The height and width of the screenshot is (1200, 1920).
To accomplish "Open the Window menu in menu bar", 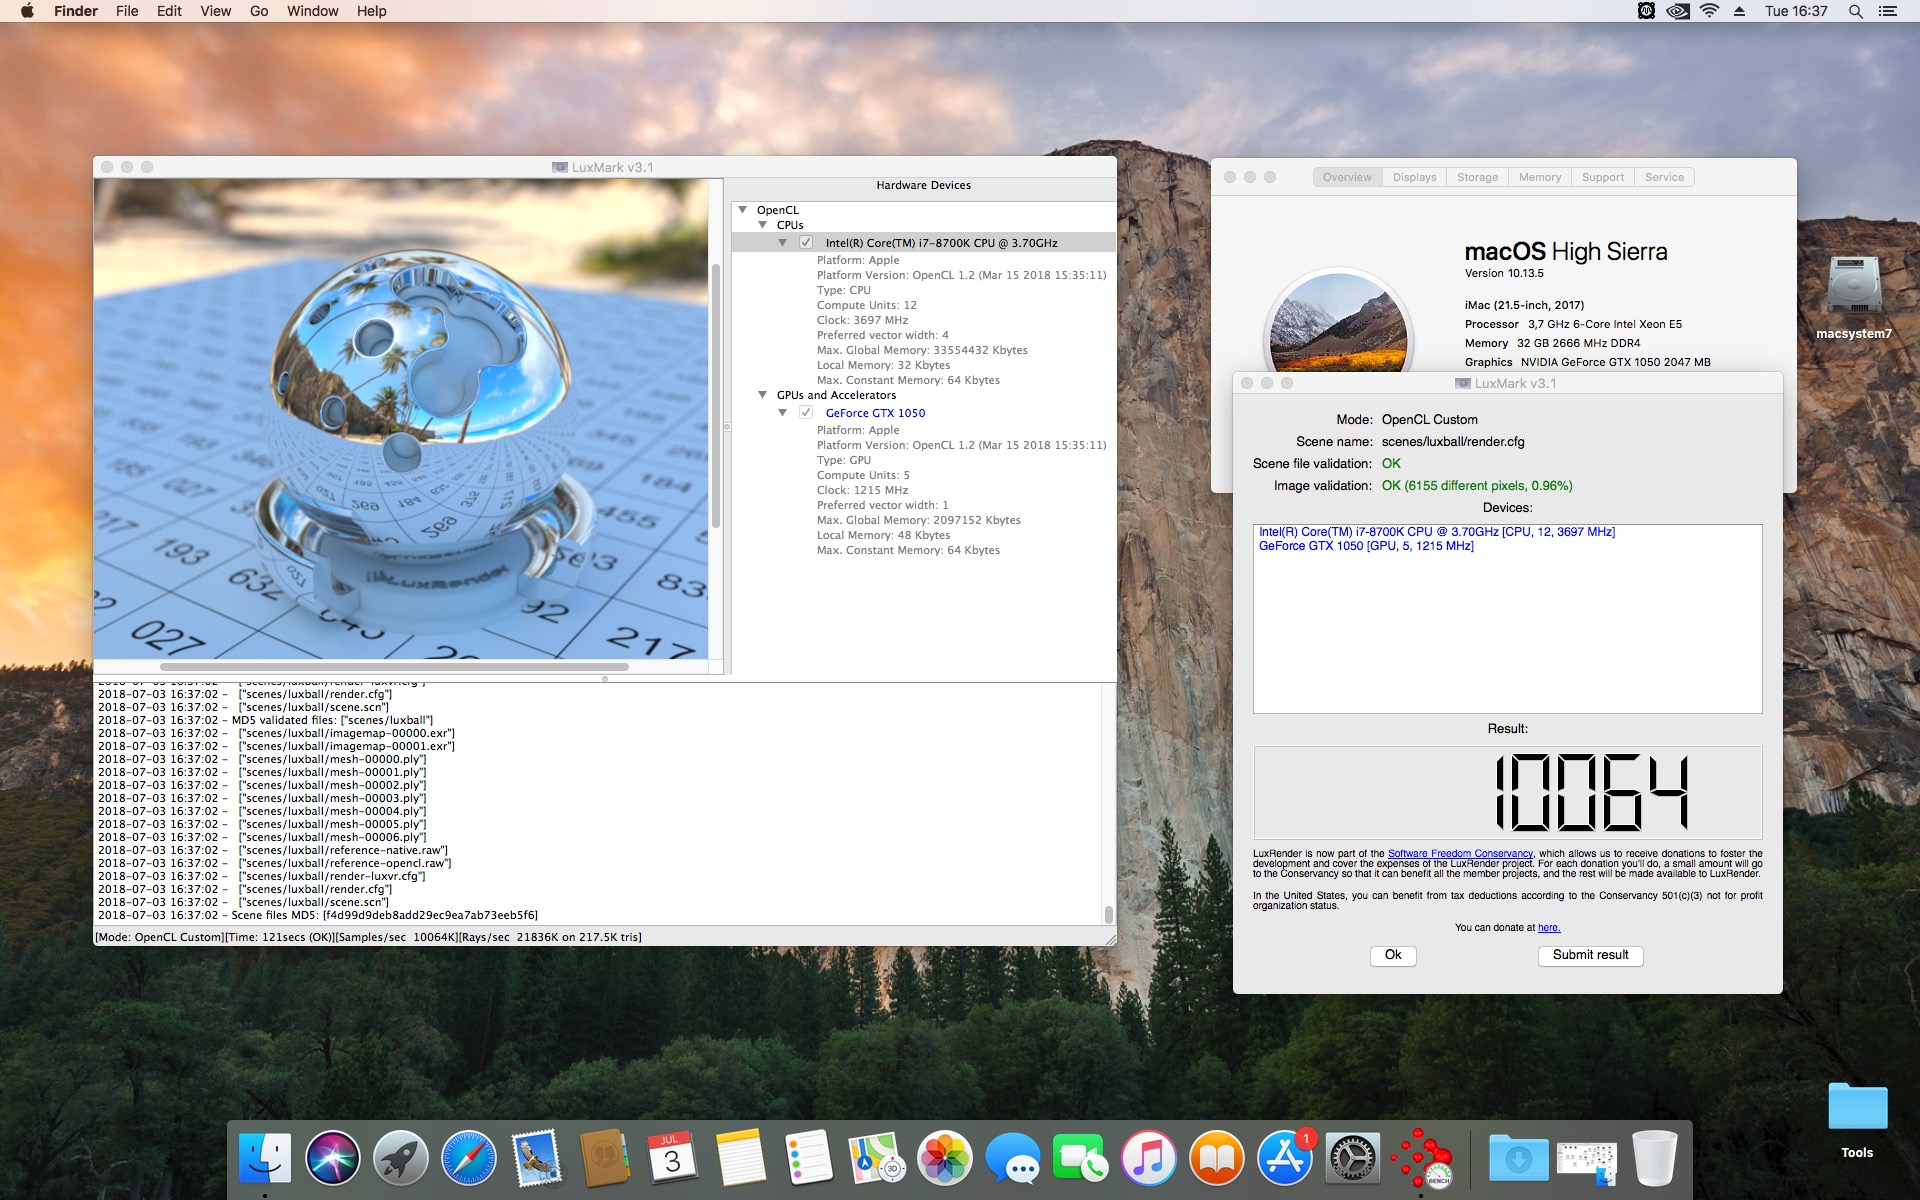I will point(312,11).
